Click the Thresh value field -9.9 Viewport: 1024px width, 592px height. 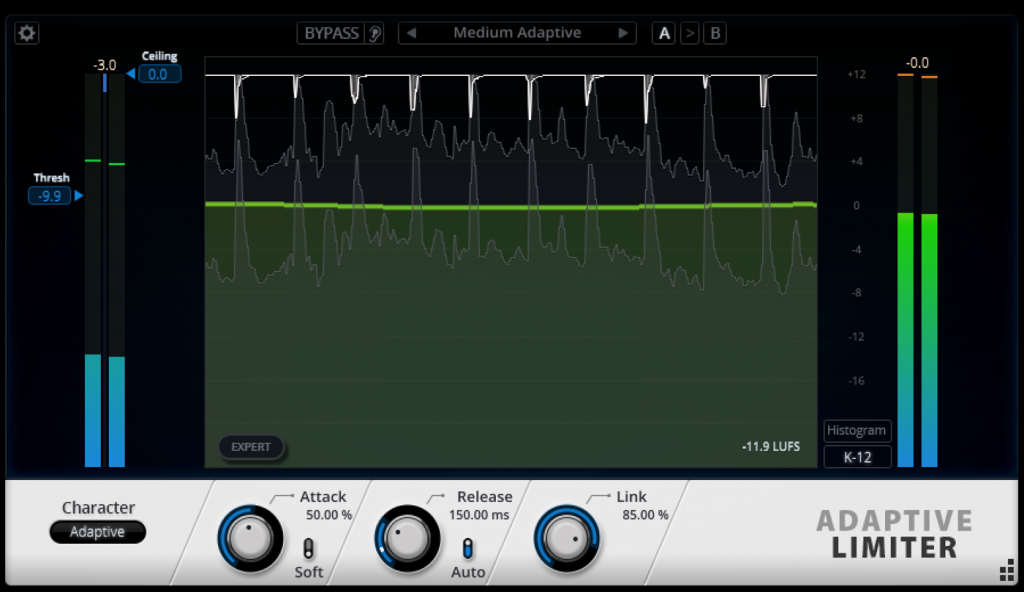(x=50, y=195)
